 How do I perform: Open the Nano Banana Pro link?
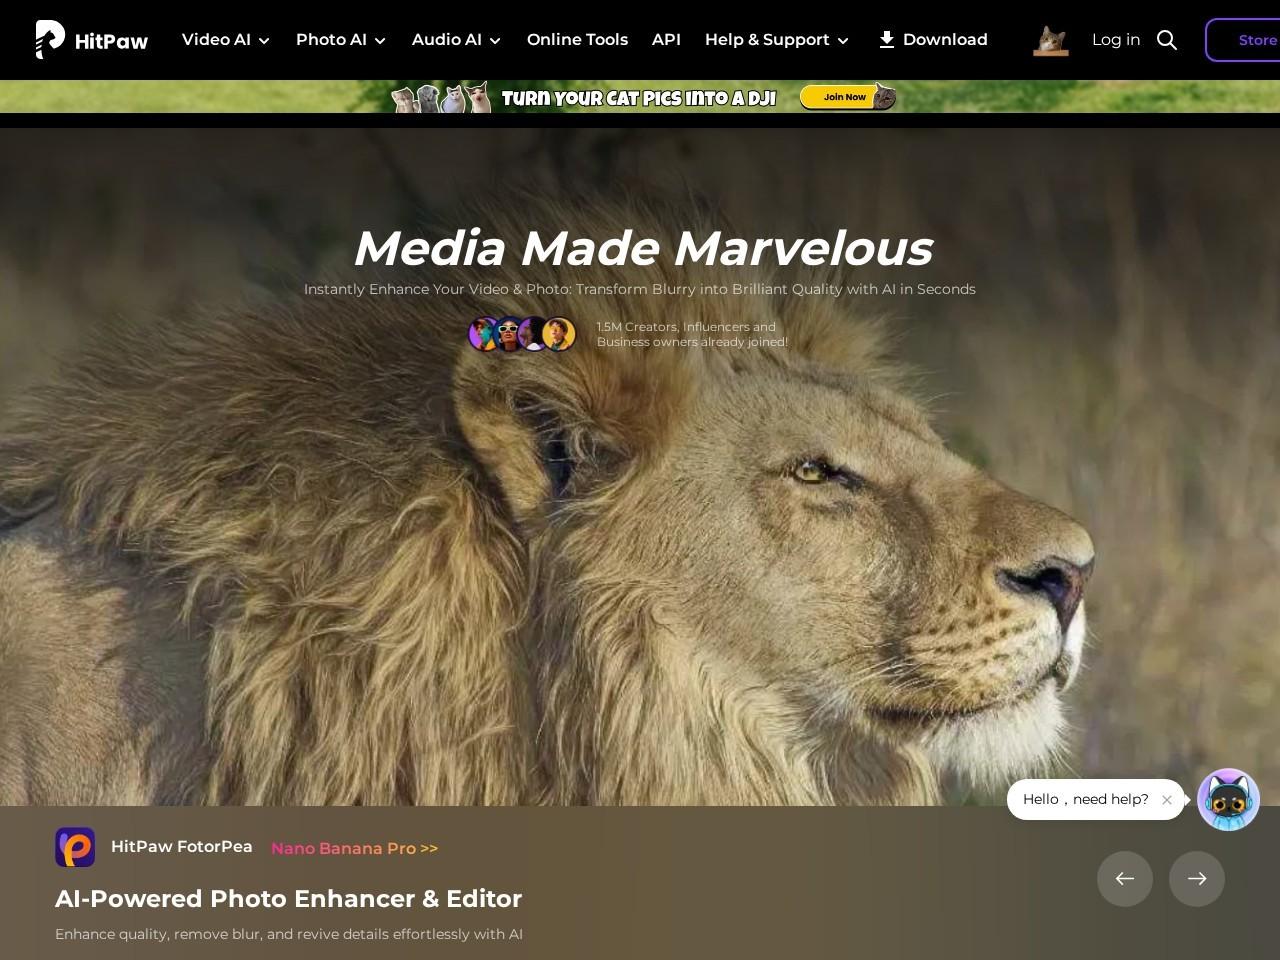click(354, 848)
